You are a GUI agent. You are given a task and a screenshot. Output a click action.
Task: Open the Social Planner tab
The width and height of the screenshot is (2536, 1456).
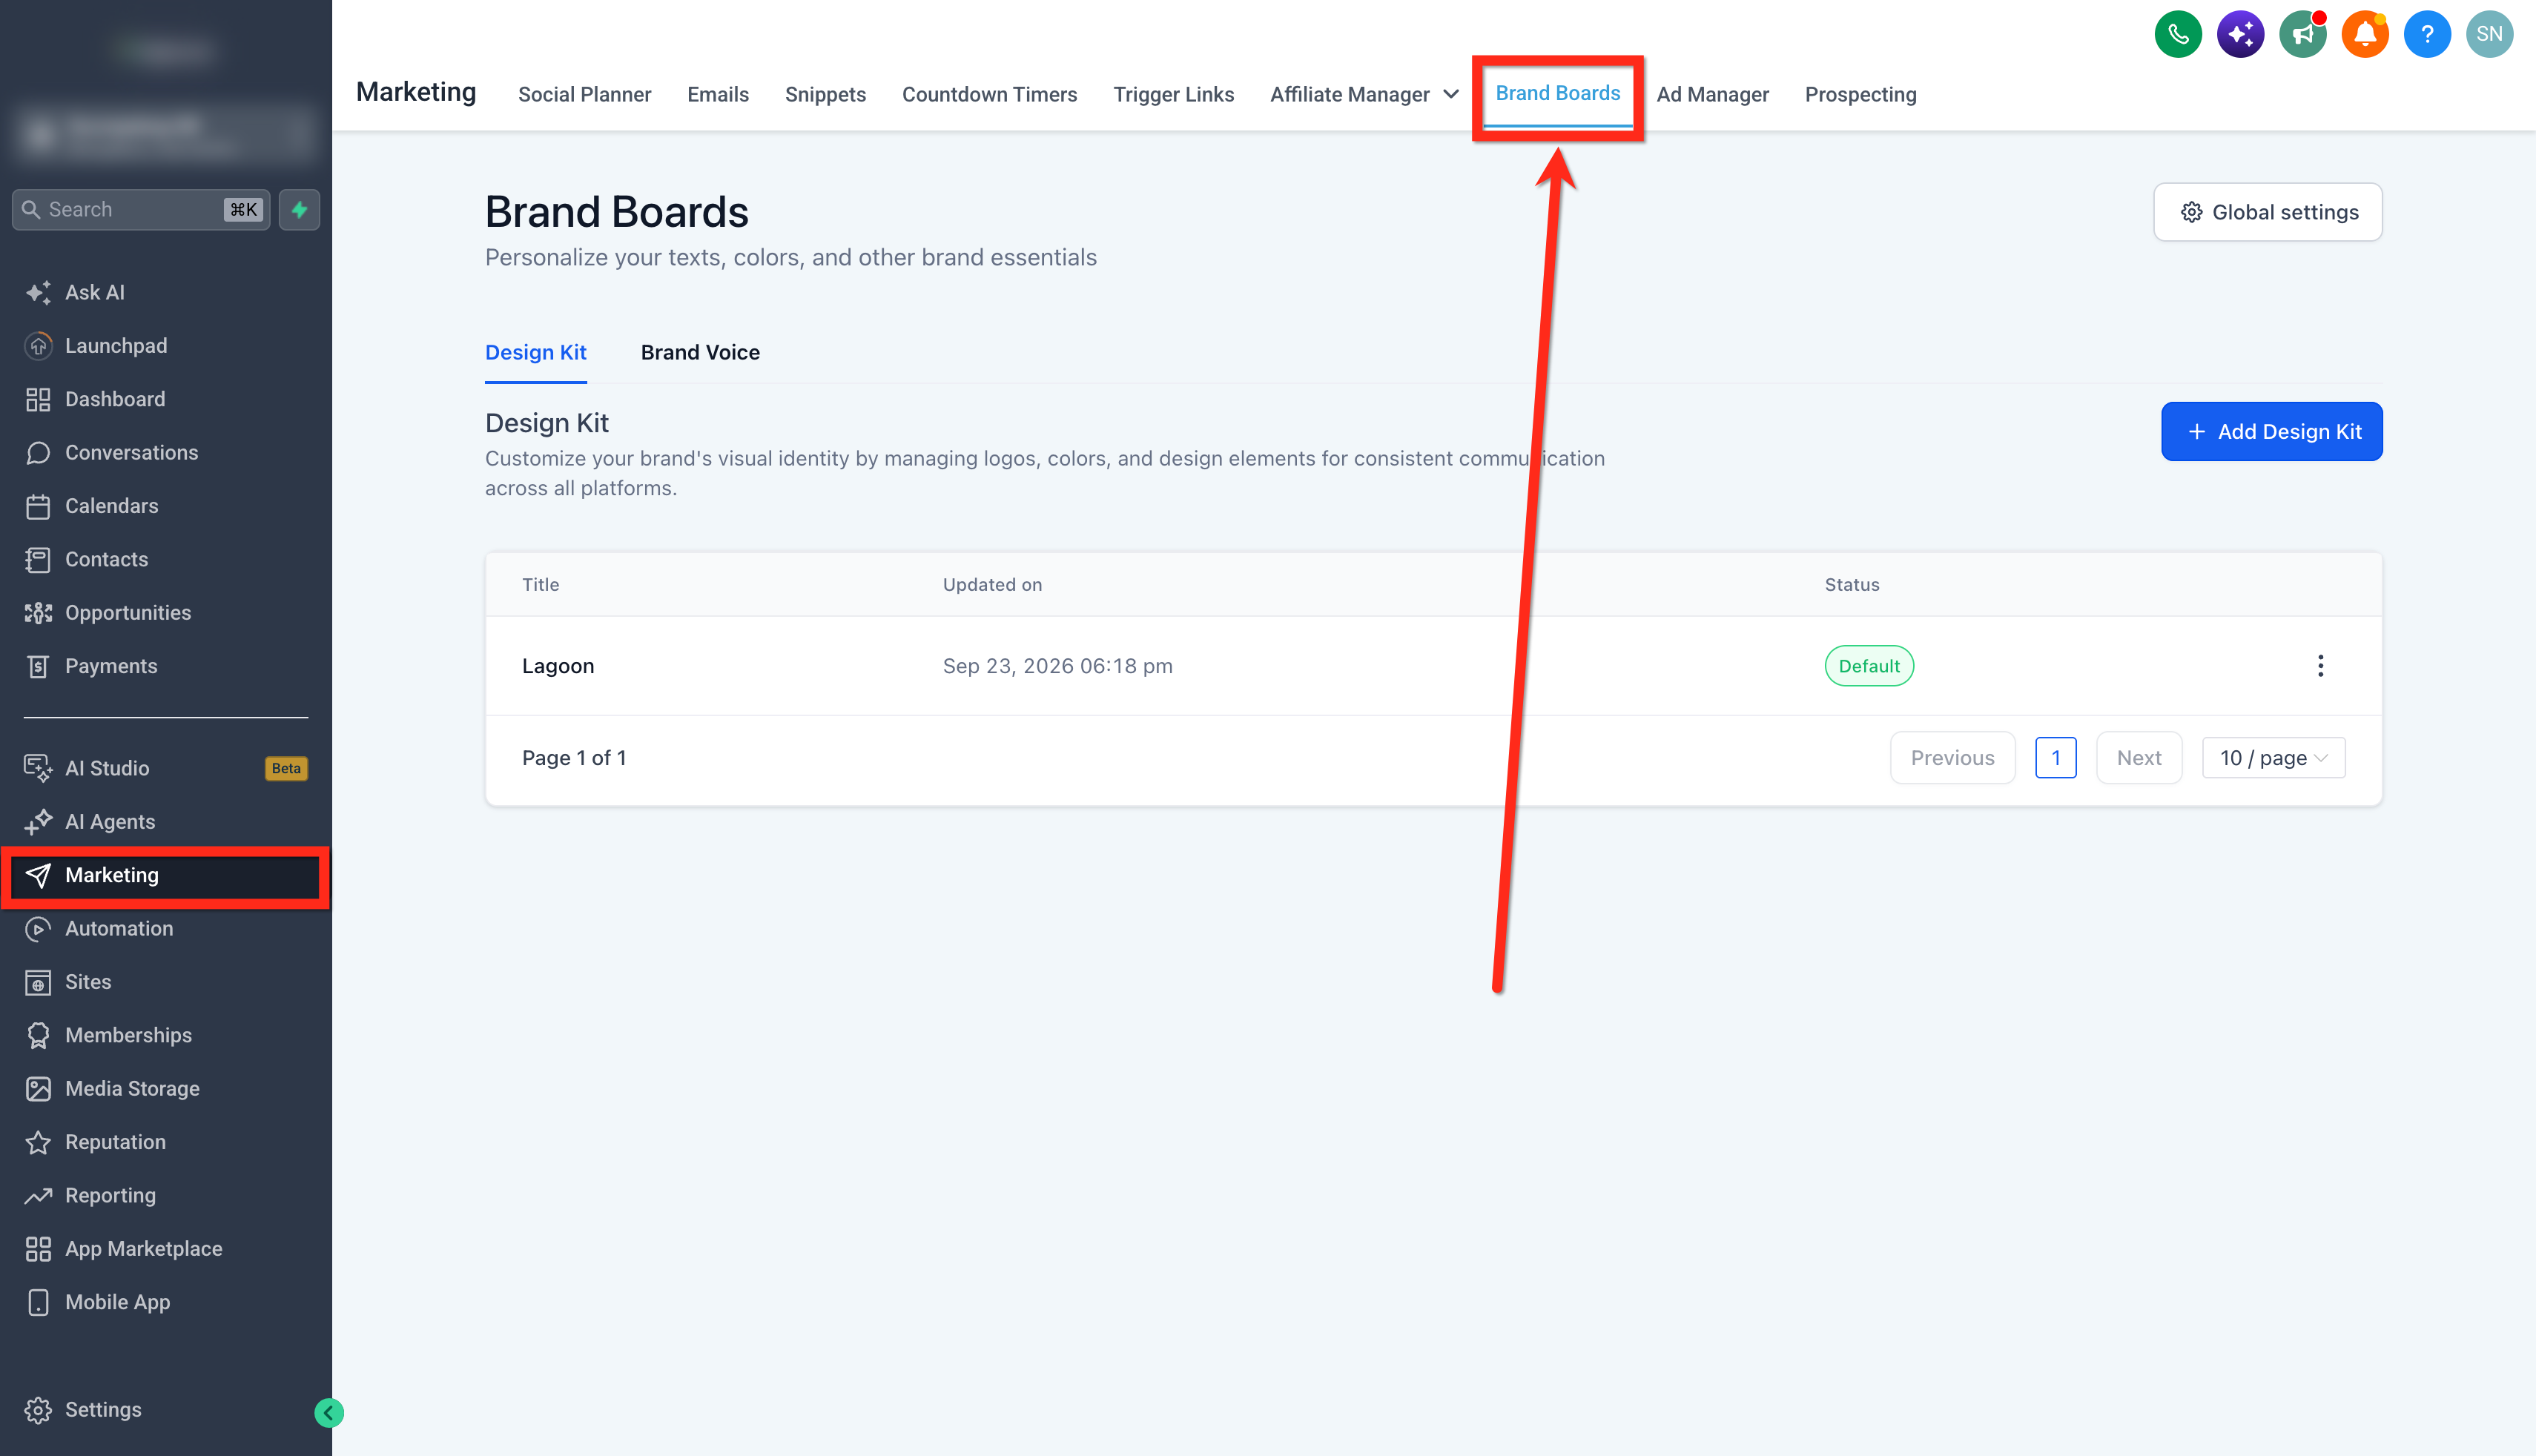pyautogui.click(x=584, y=94)
